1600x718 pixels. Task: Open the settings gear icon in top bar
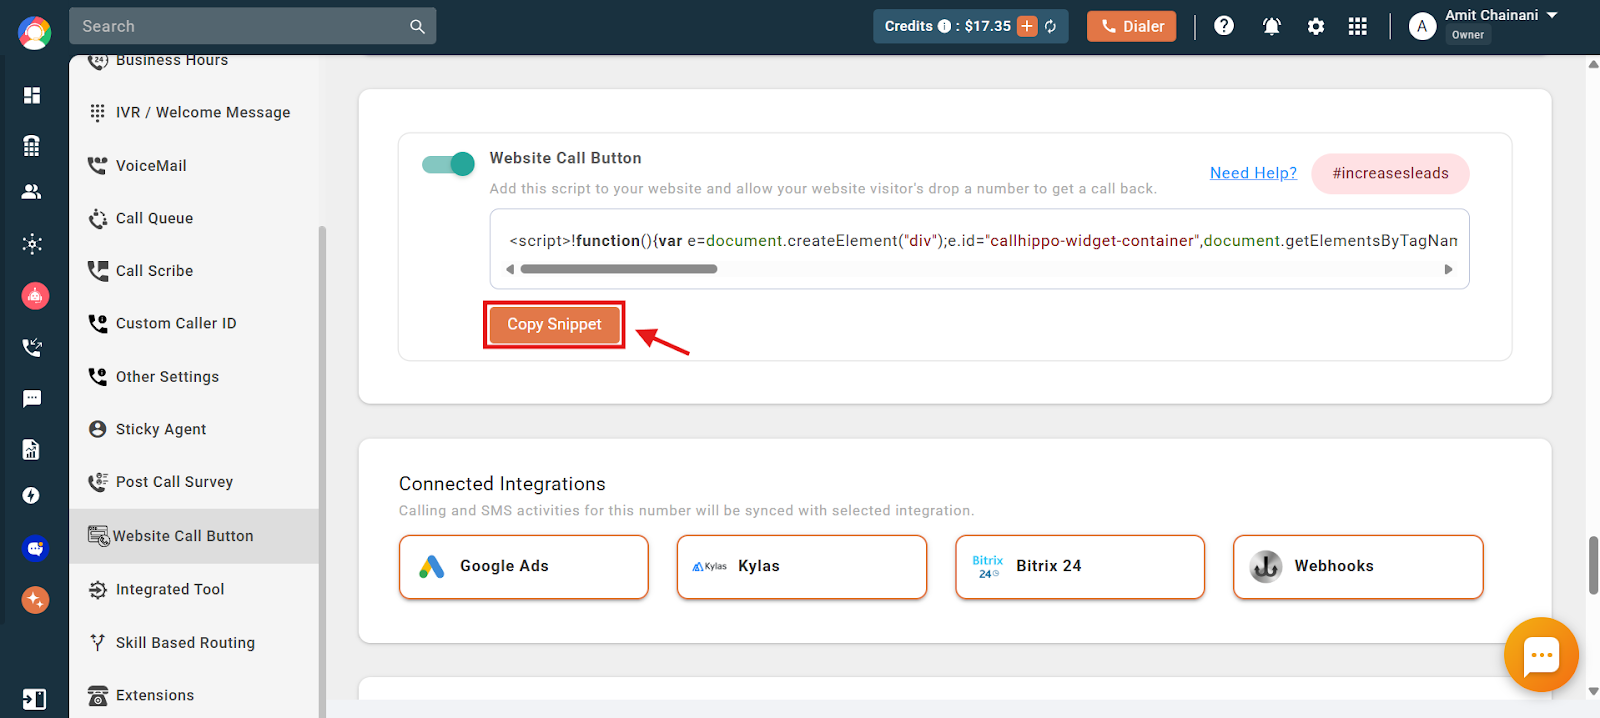(x=1316, y=27)
